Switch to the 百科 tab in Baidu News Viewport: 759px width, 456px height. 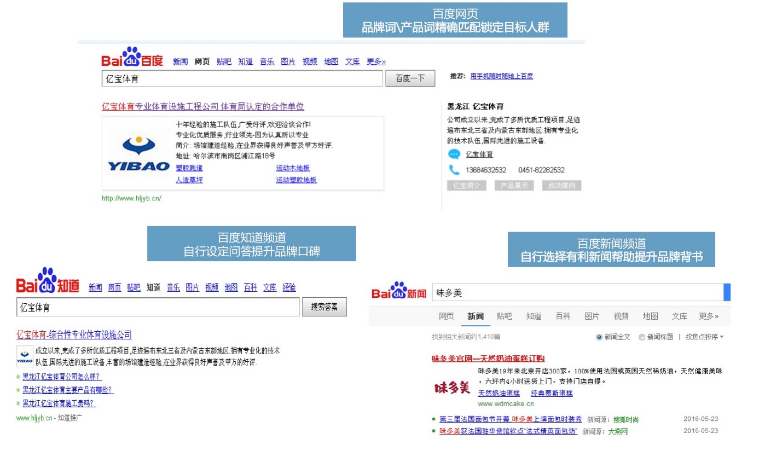(563, 316)
